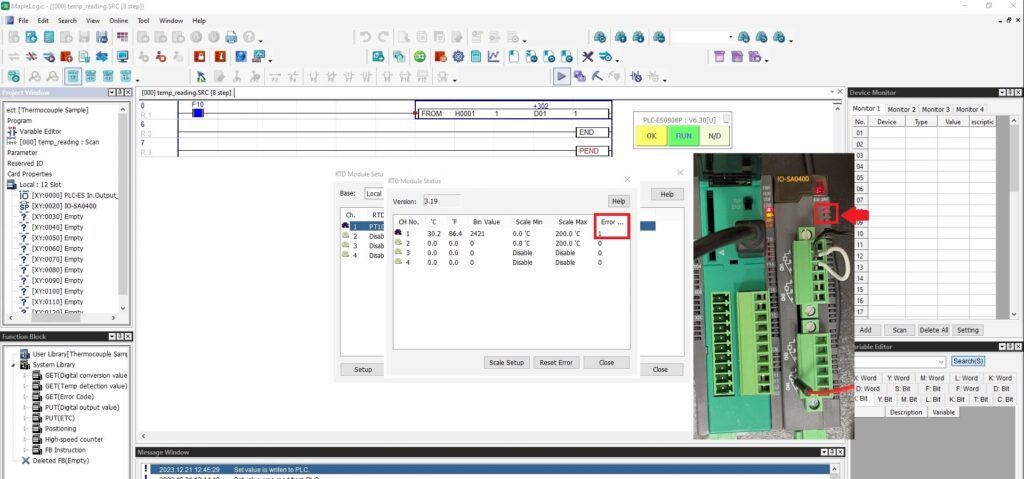Screen dimensions: 1024x479
Task: Click Help in the RTD Module Status dialog
Action: (618, 201)
